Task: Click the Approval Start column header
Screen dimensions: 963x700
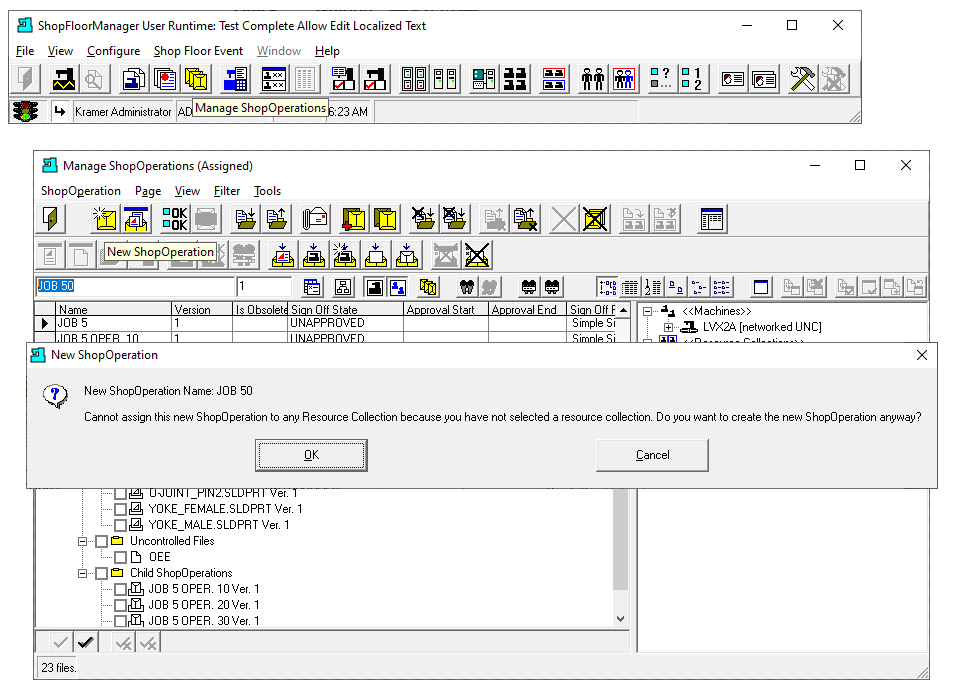Action: (446, 309)
